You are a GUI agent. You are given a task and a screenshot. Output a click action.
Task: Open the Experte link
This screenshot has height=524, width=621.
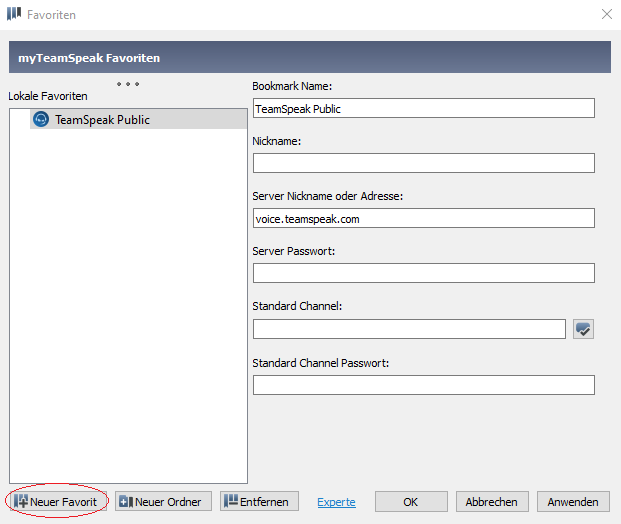336,502
